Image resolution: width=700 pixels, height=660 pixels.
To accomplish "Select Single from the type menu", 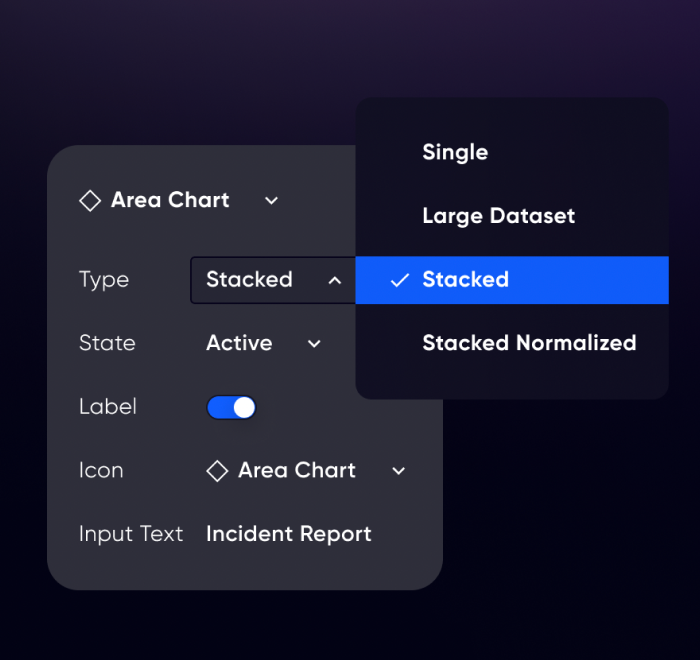I will point(455,152).
